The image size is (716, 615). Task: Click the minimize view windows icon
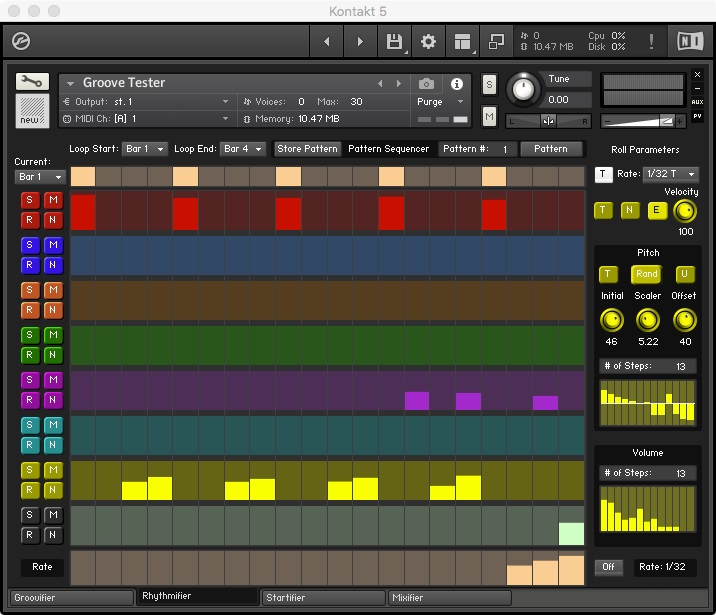496,42
